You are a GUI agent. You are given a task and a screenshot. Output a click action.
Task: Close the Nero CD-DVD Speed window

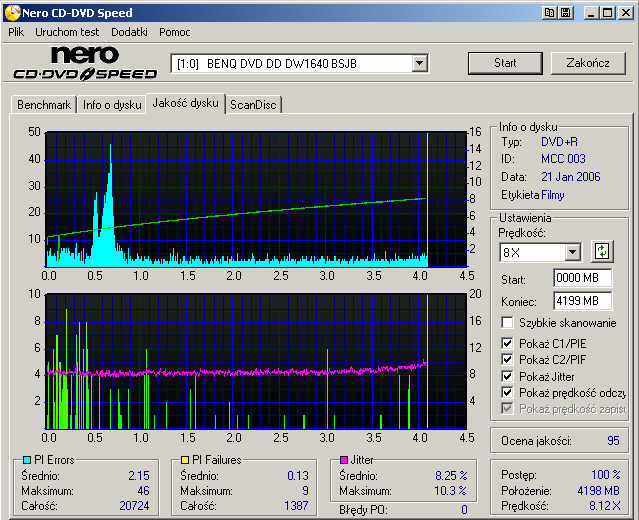tap(626, 13)
